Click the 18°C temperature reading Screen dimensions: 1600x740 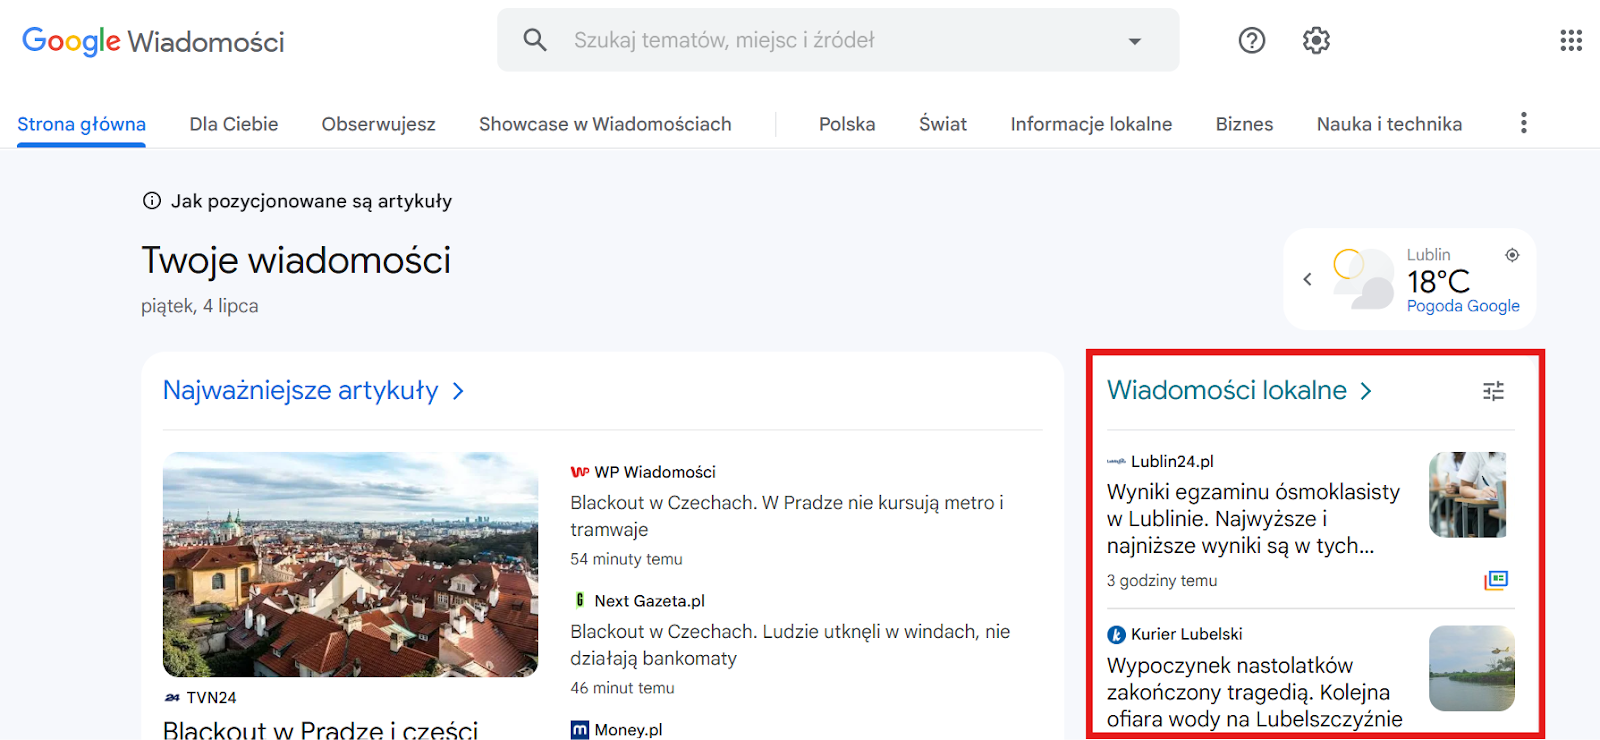point(1438,281)
